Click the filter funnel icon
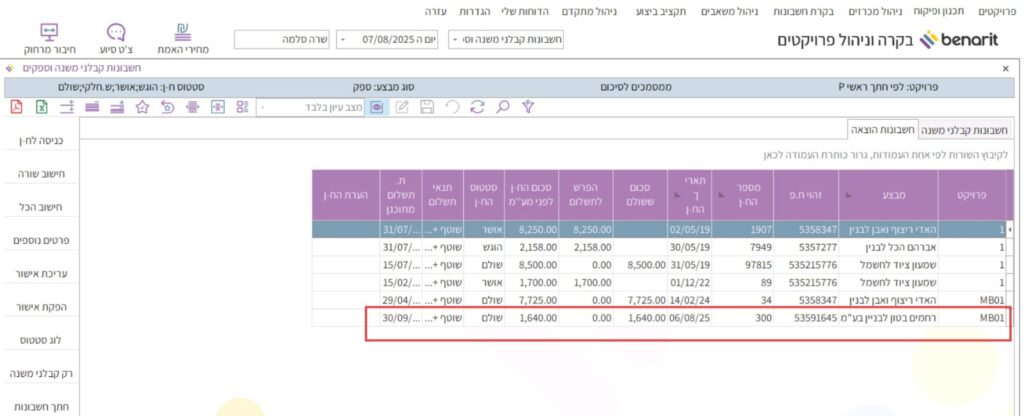The image size is (1024, 416). click(x=529, y=106)
